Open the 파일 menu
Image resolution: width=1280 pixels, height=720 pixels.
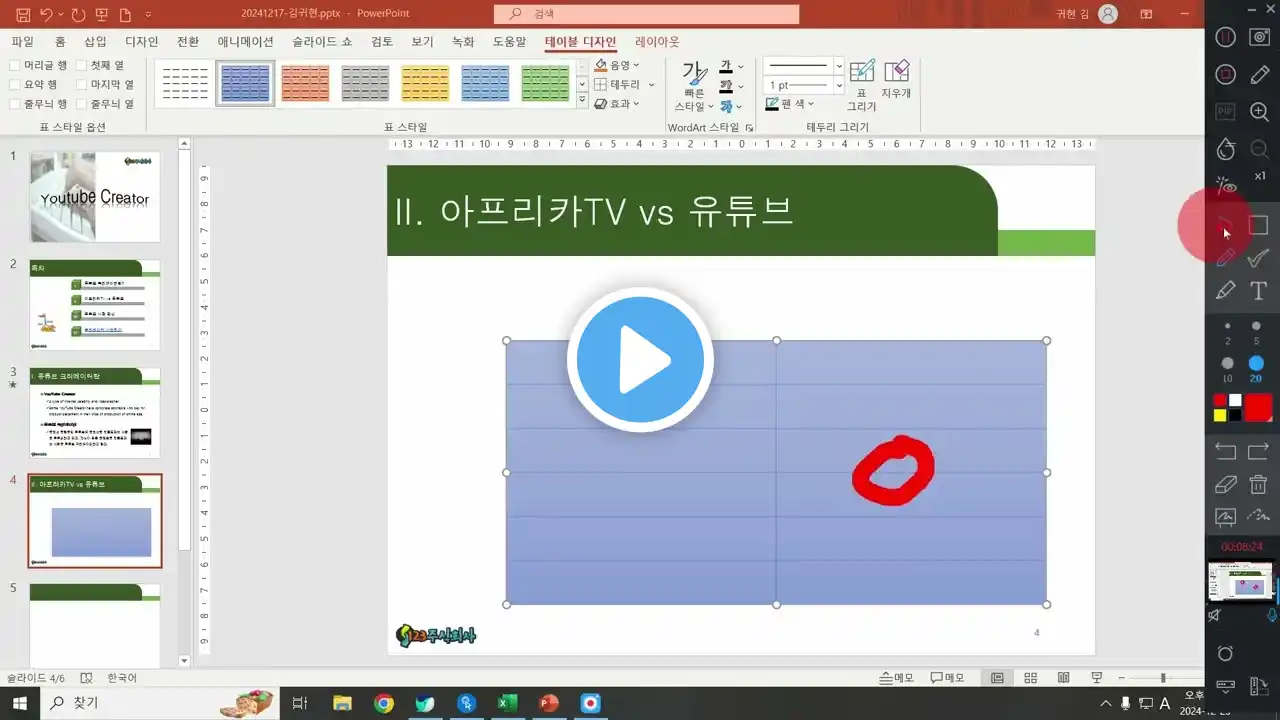[22, 42]
